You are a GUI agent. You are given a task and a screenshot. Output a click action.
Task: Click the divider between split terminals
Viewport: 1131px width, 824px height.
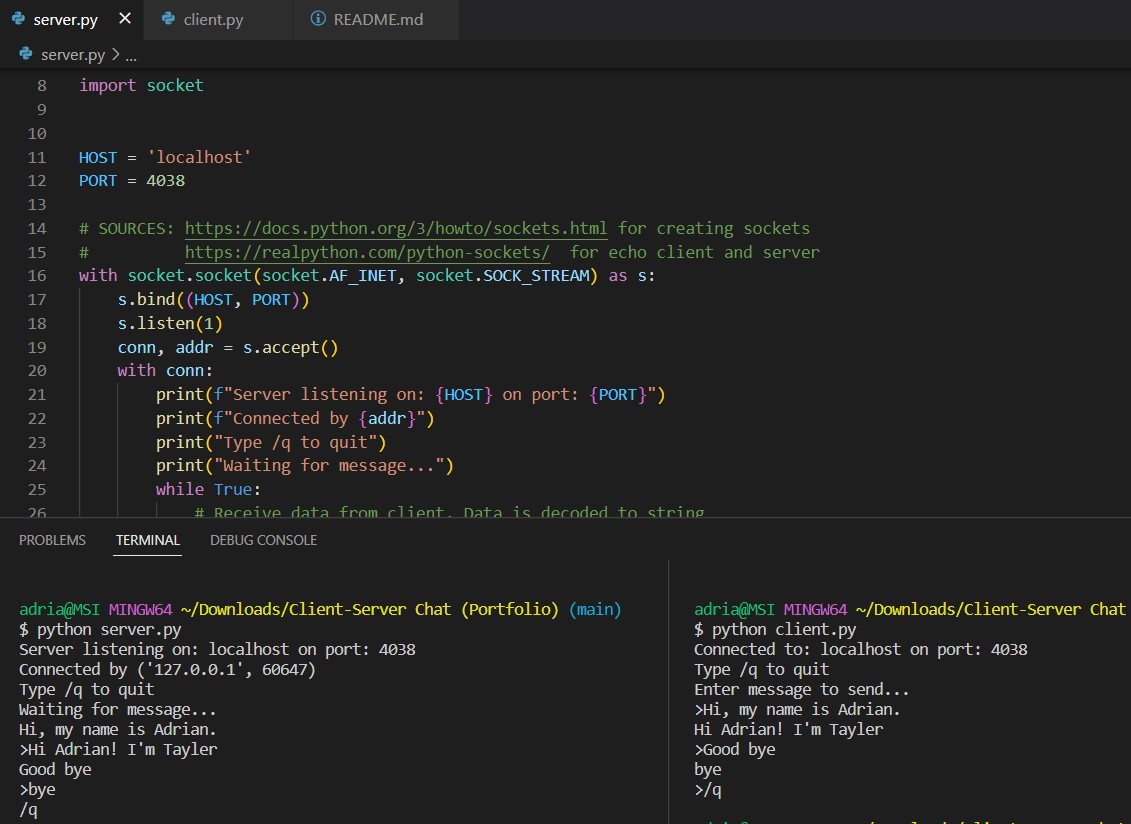(x=668, y=690)
